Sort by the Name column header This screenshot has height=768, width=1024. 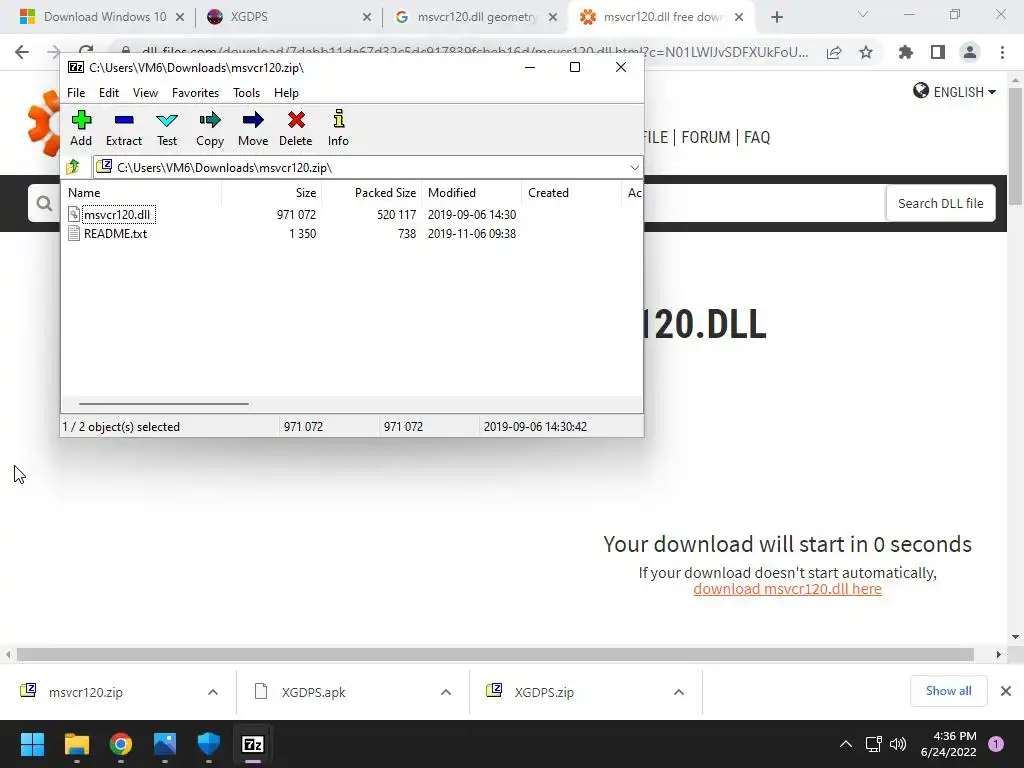pyautogui.click(x=142, y=193)
